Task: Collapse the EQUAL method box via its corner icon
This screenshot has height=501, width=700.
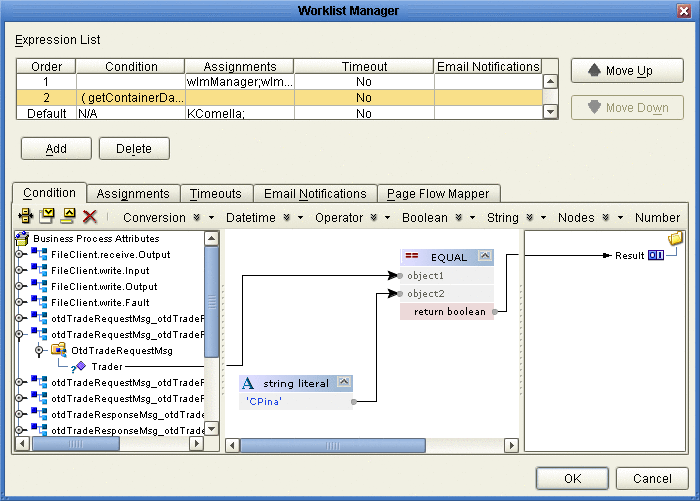Action: coord(485,256)
